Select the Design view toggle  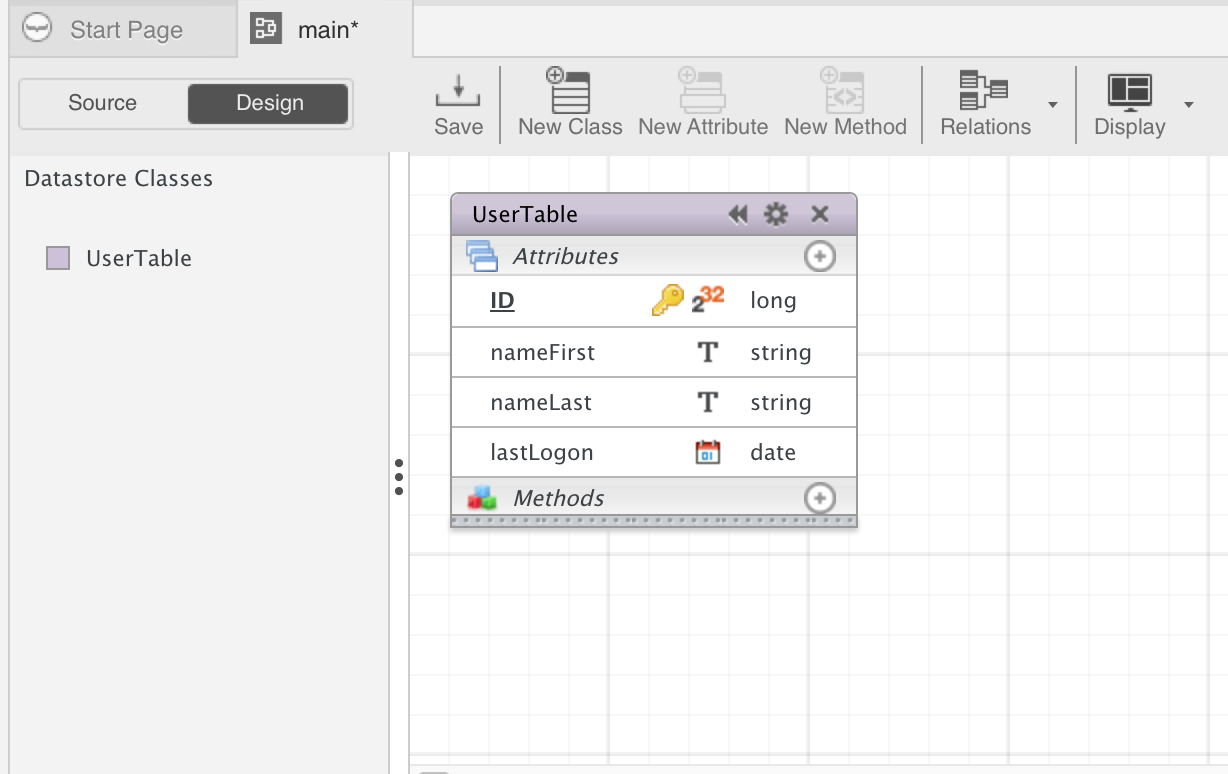coord(267,102)
